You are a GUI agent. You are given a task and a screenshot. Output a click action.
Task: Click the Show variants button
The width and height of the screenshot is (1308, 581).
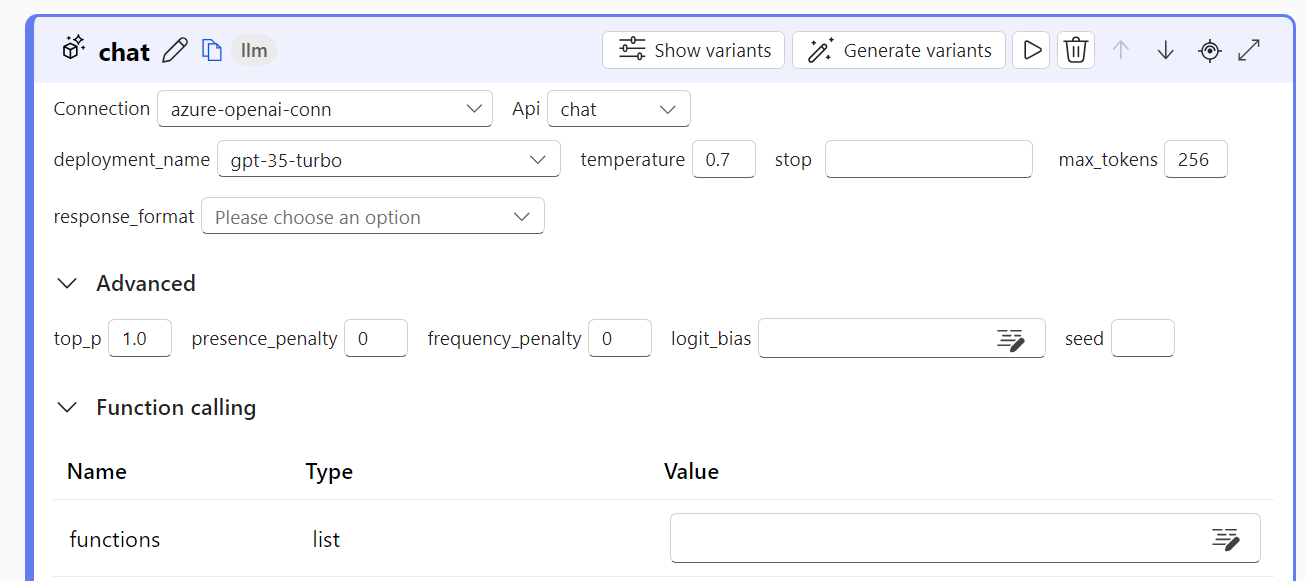694,50
